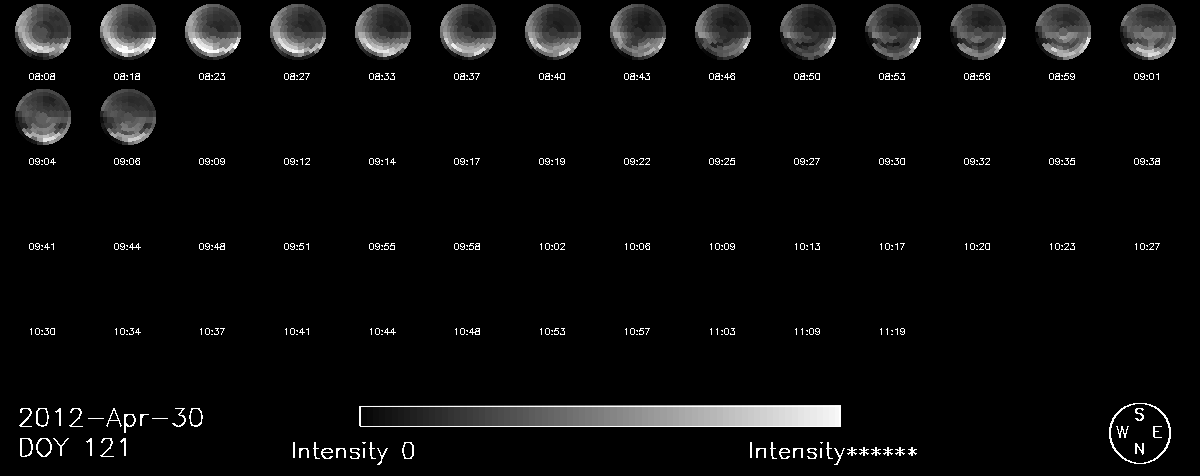This screenshot has height=476, width=1200.
Task: Select the 10:57 timestamp
Action: tap(637, 331)
